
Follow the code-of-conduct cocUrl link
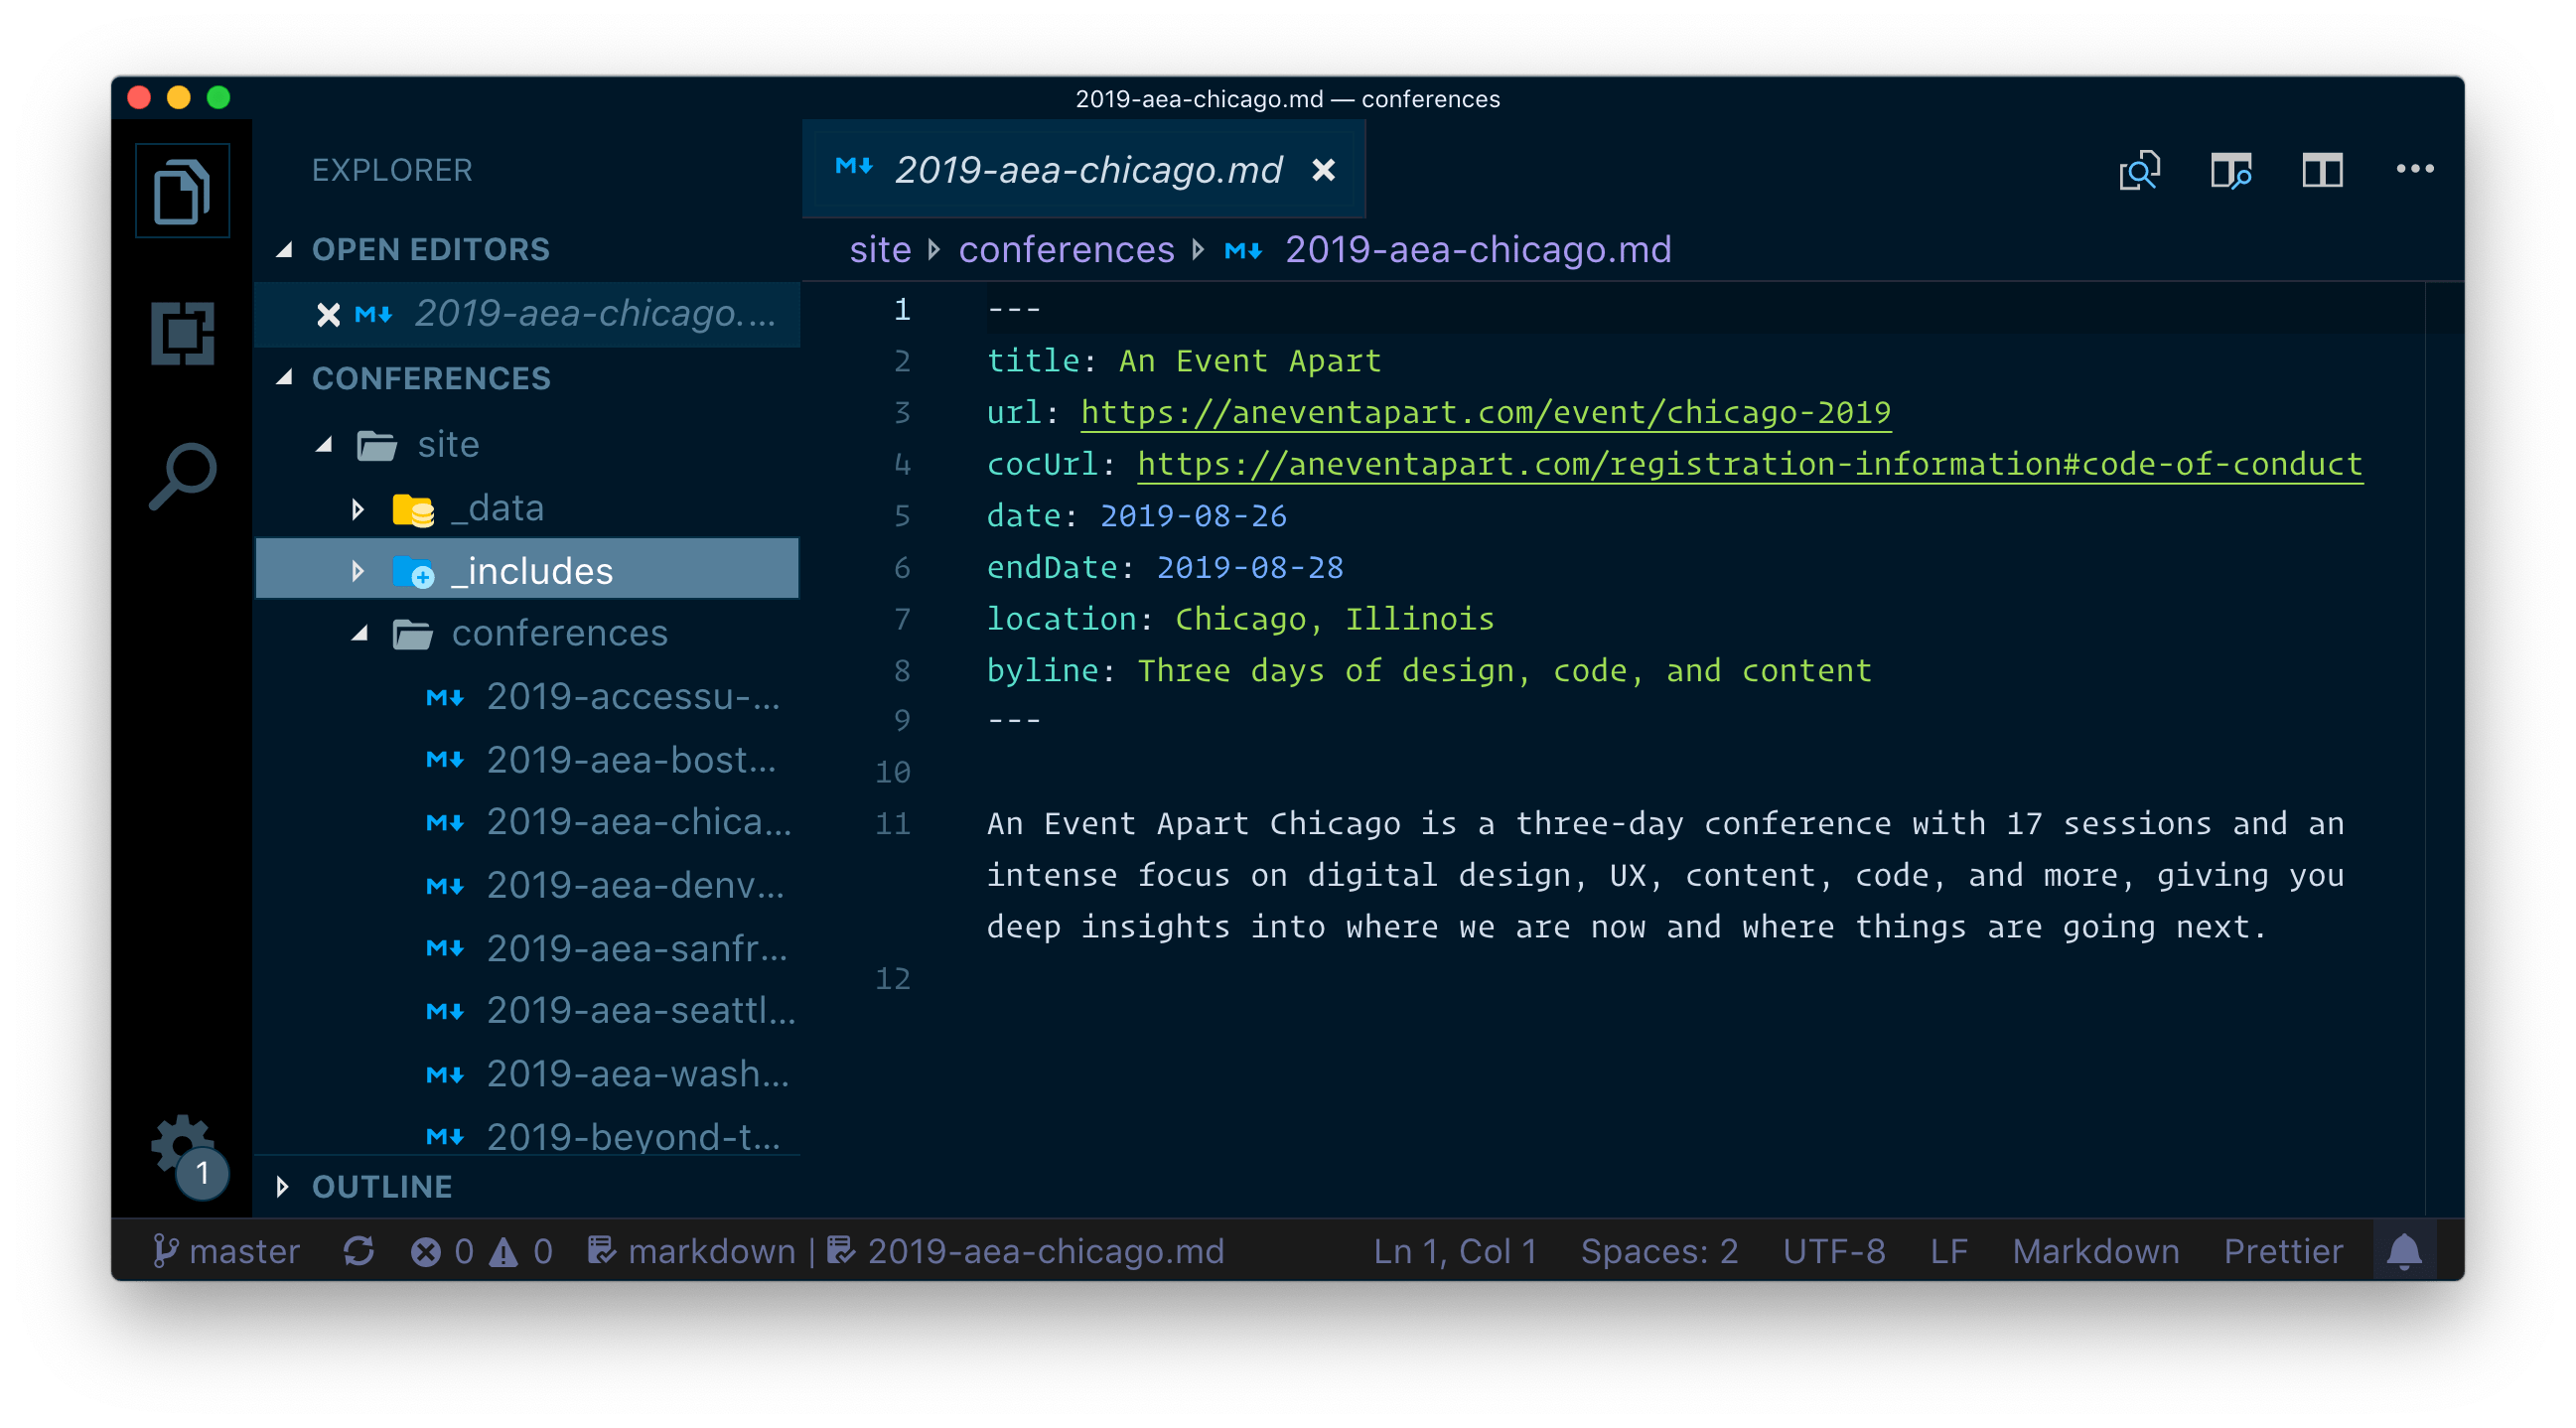[1749, 464]
